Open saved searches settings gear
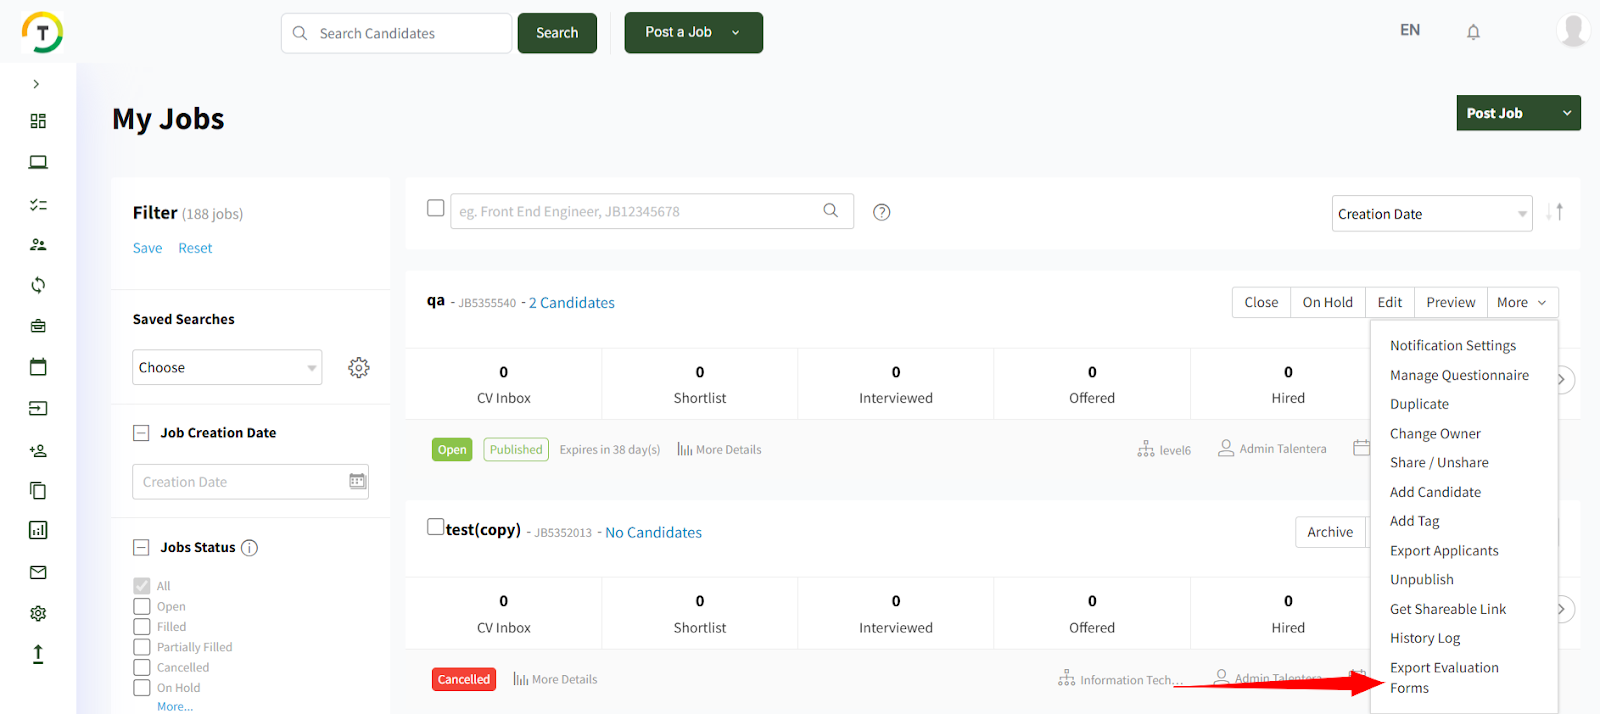 point(358,368)
